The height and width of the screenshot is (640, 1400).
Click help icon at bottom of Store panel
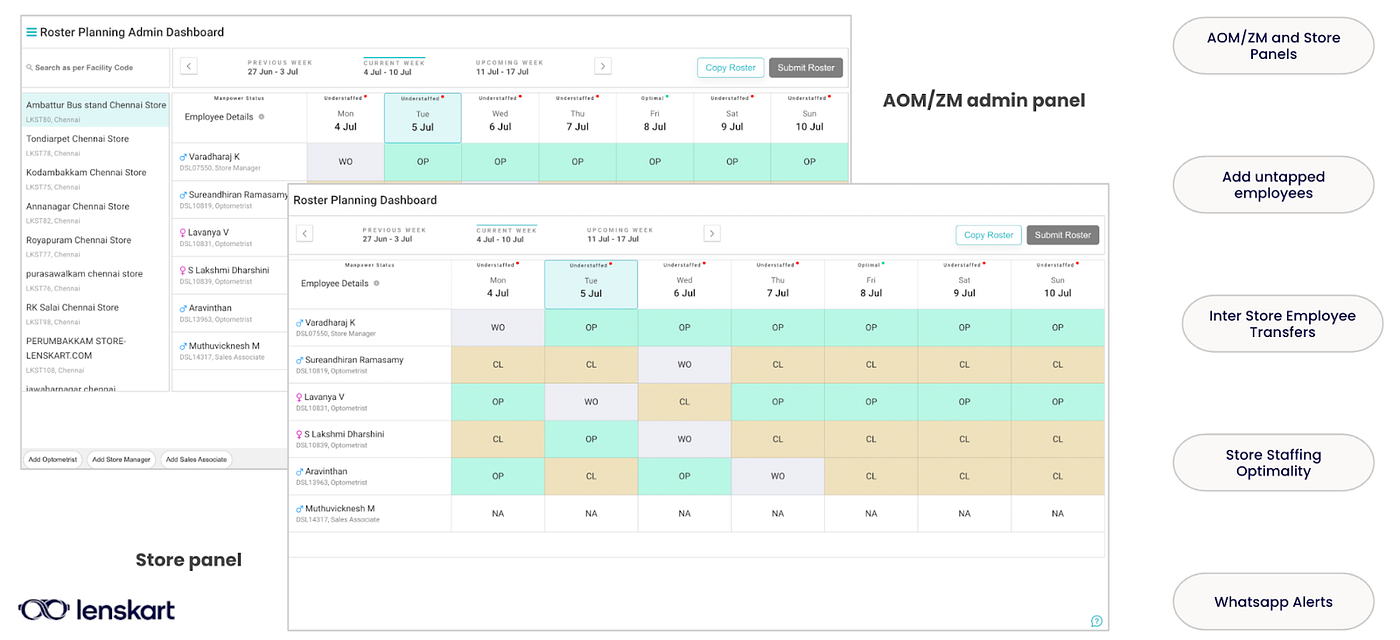pyautogui.click(x=1096, y=621)
